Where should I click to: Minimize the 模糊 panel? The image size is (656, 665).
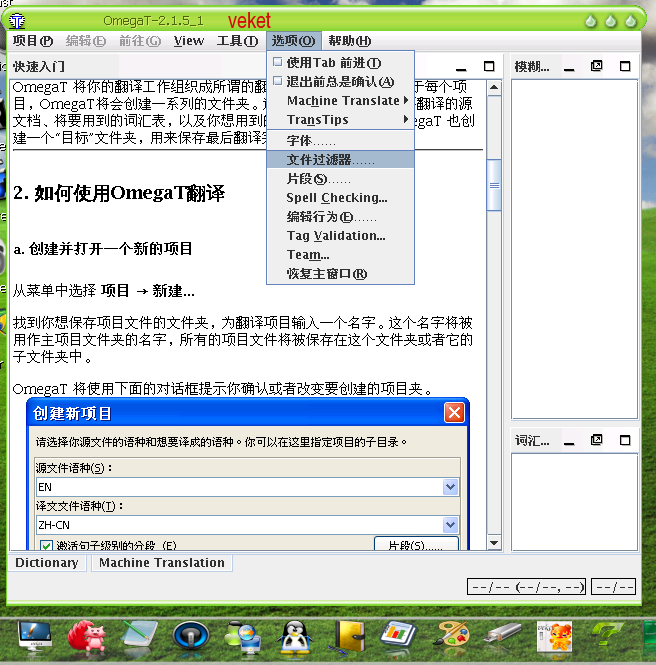[569, 68]
